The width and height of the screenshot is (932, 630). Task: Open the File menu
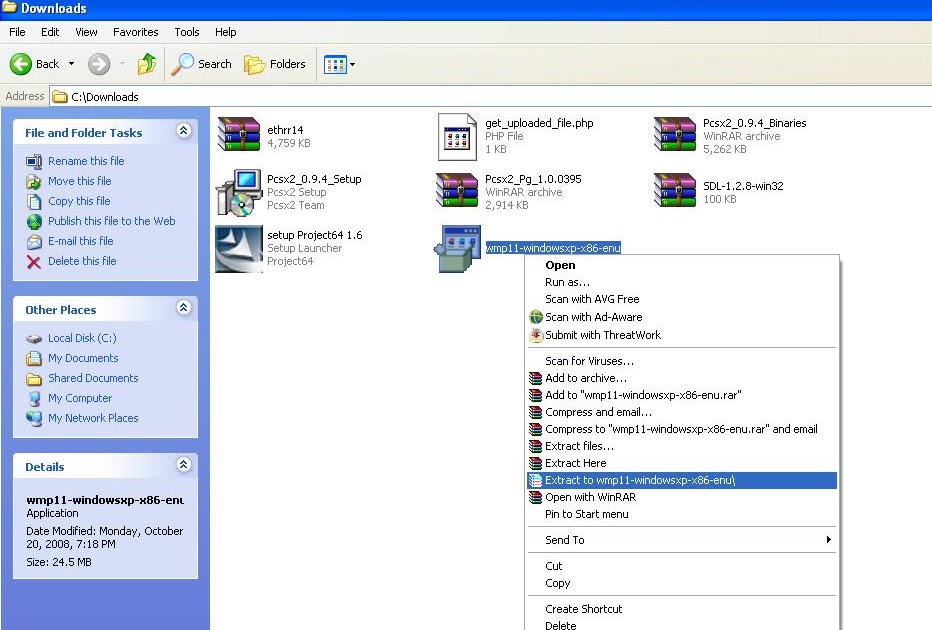[x=17, y=32]
